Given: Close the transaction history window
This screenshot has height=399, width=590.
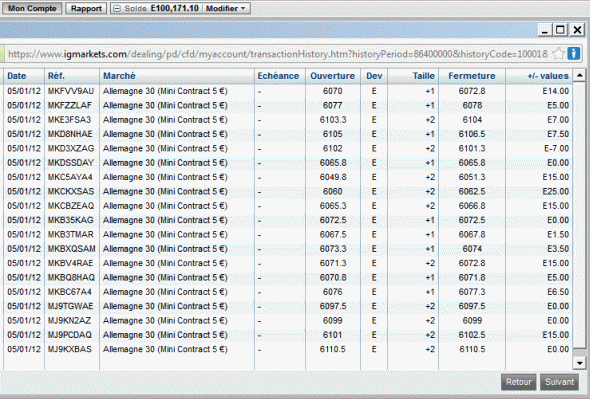Looking at the screenshot, I should pyautogui.click(x=577, y=30).
